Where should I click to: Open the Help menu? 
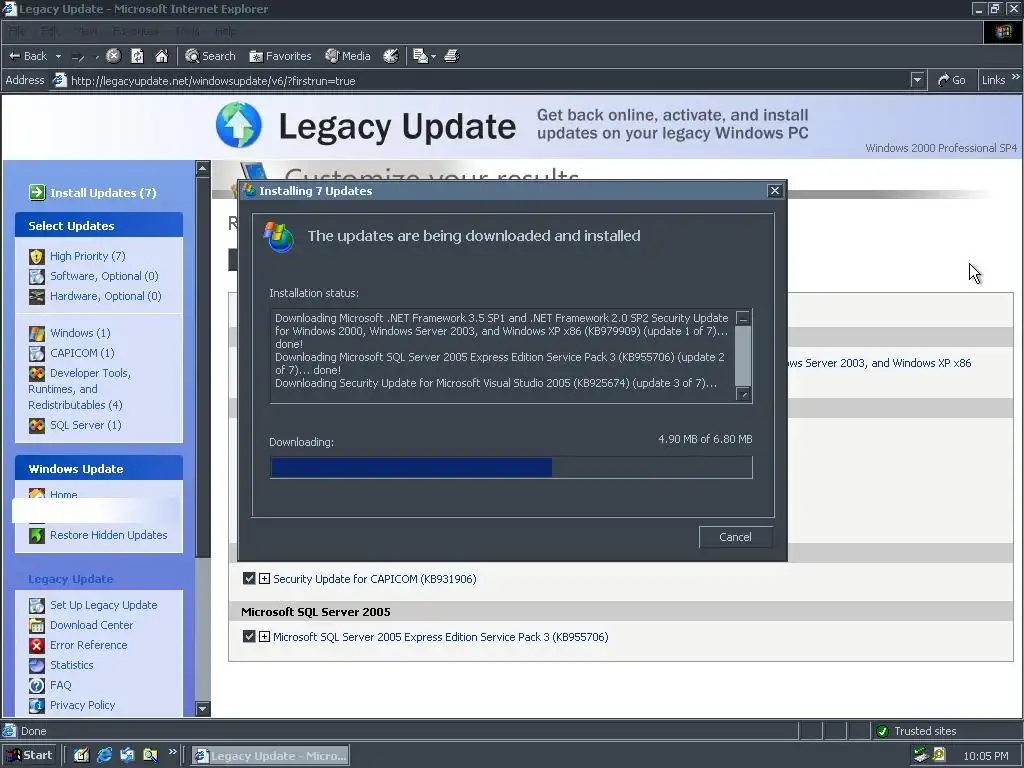(x=226, y=31)
